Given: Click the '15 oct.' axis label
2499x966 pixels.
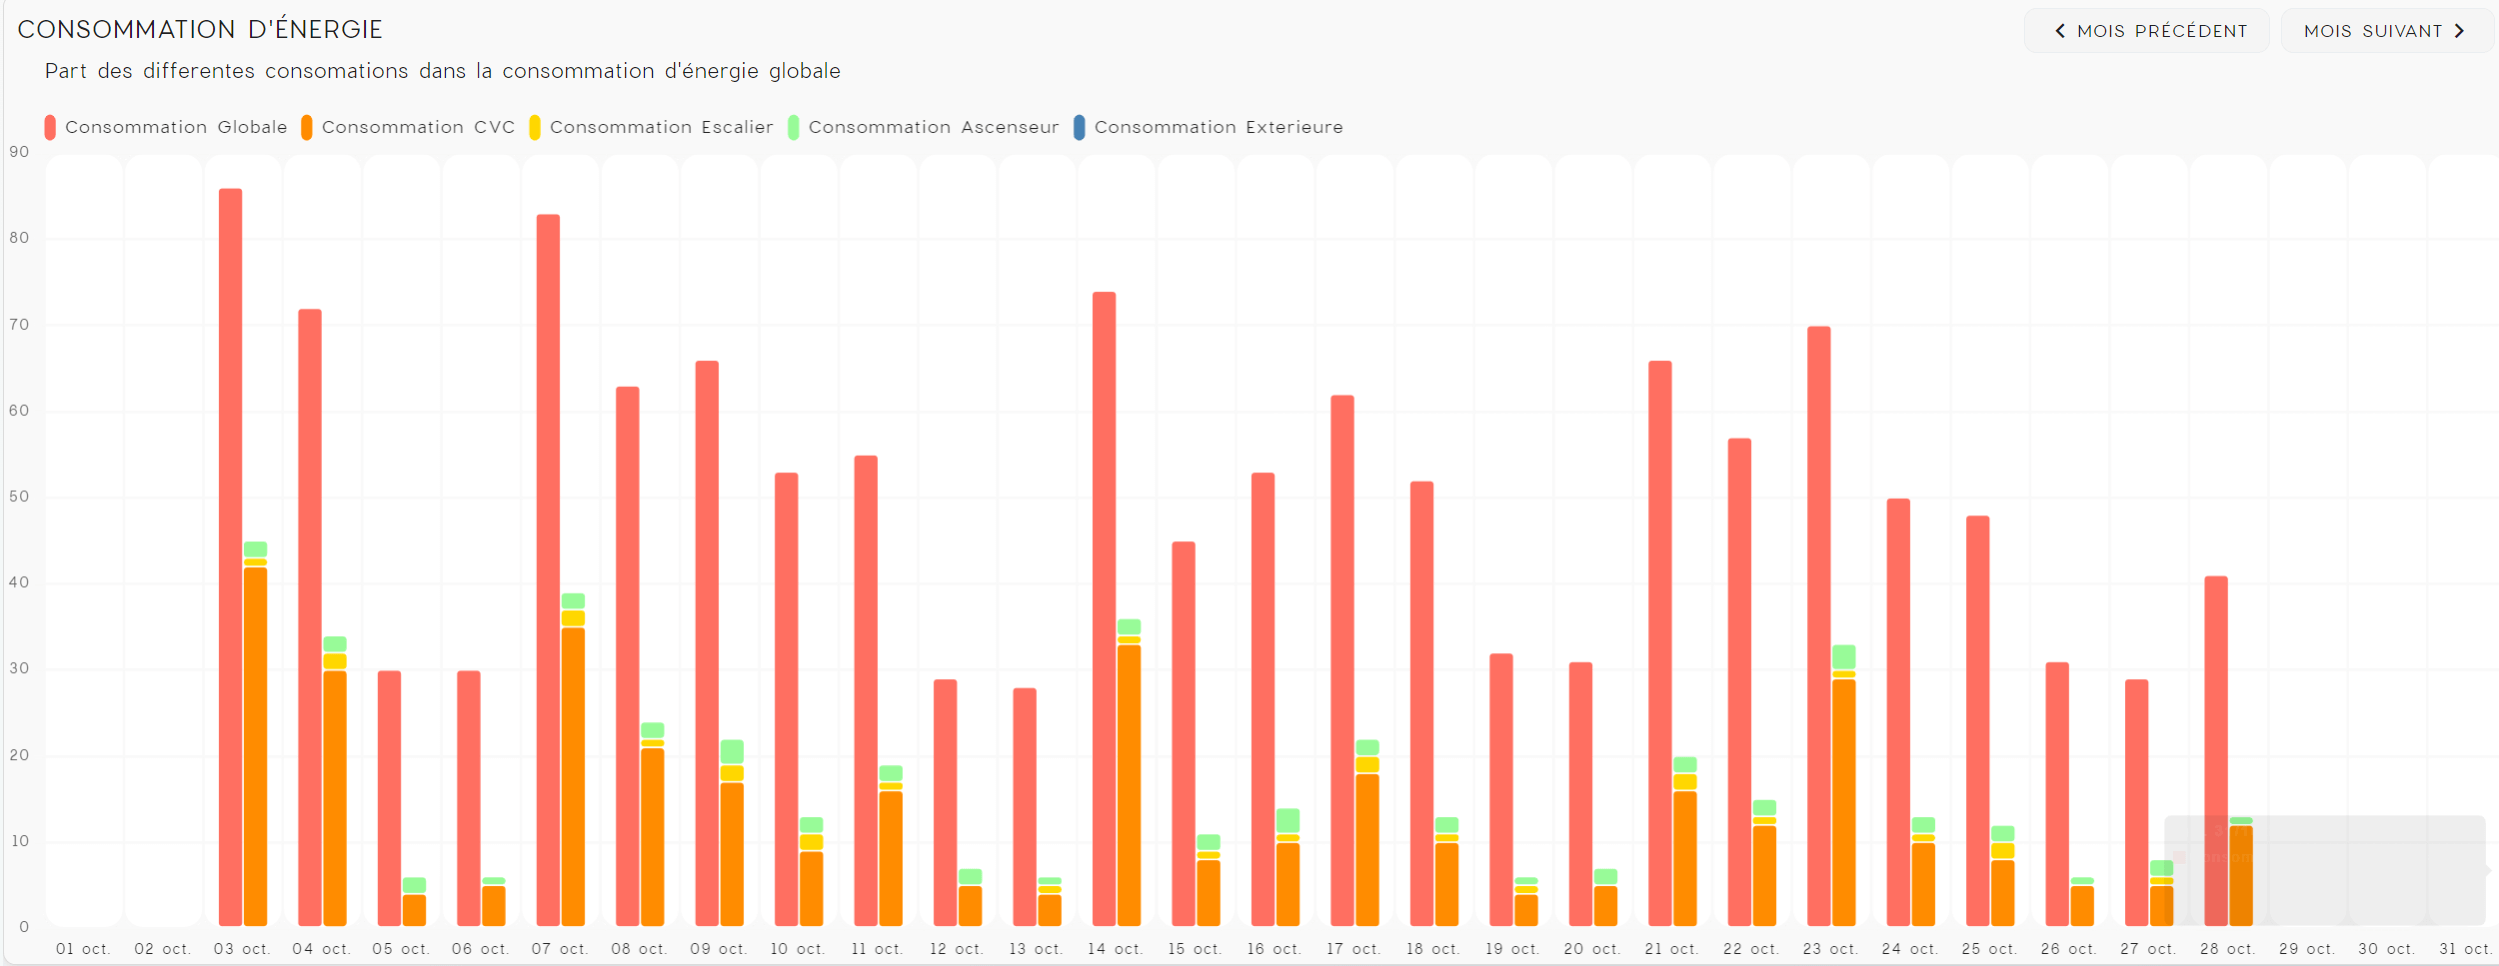Looking at the screenshot, I should point(1195,948).
